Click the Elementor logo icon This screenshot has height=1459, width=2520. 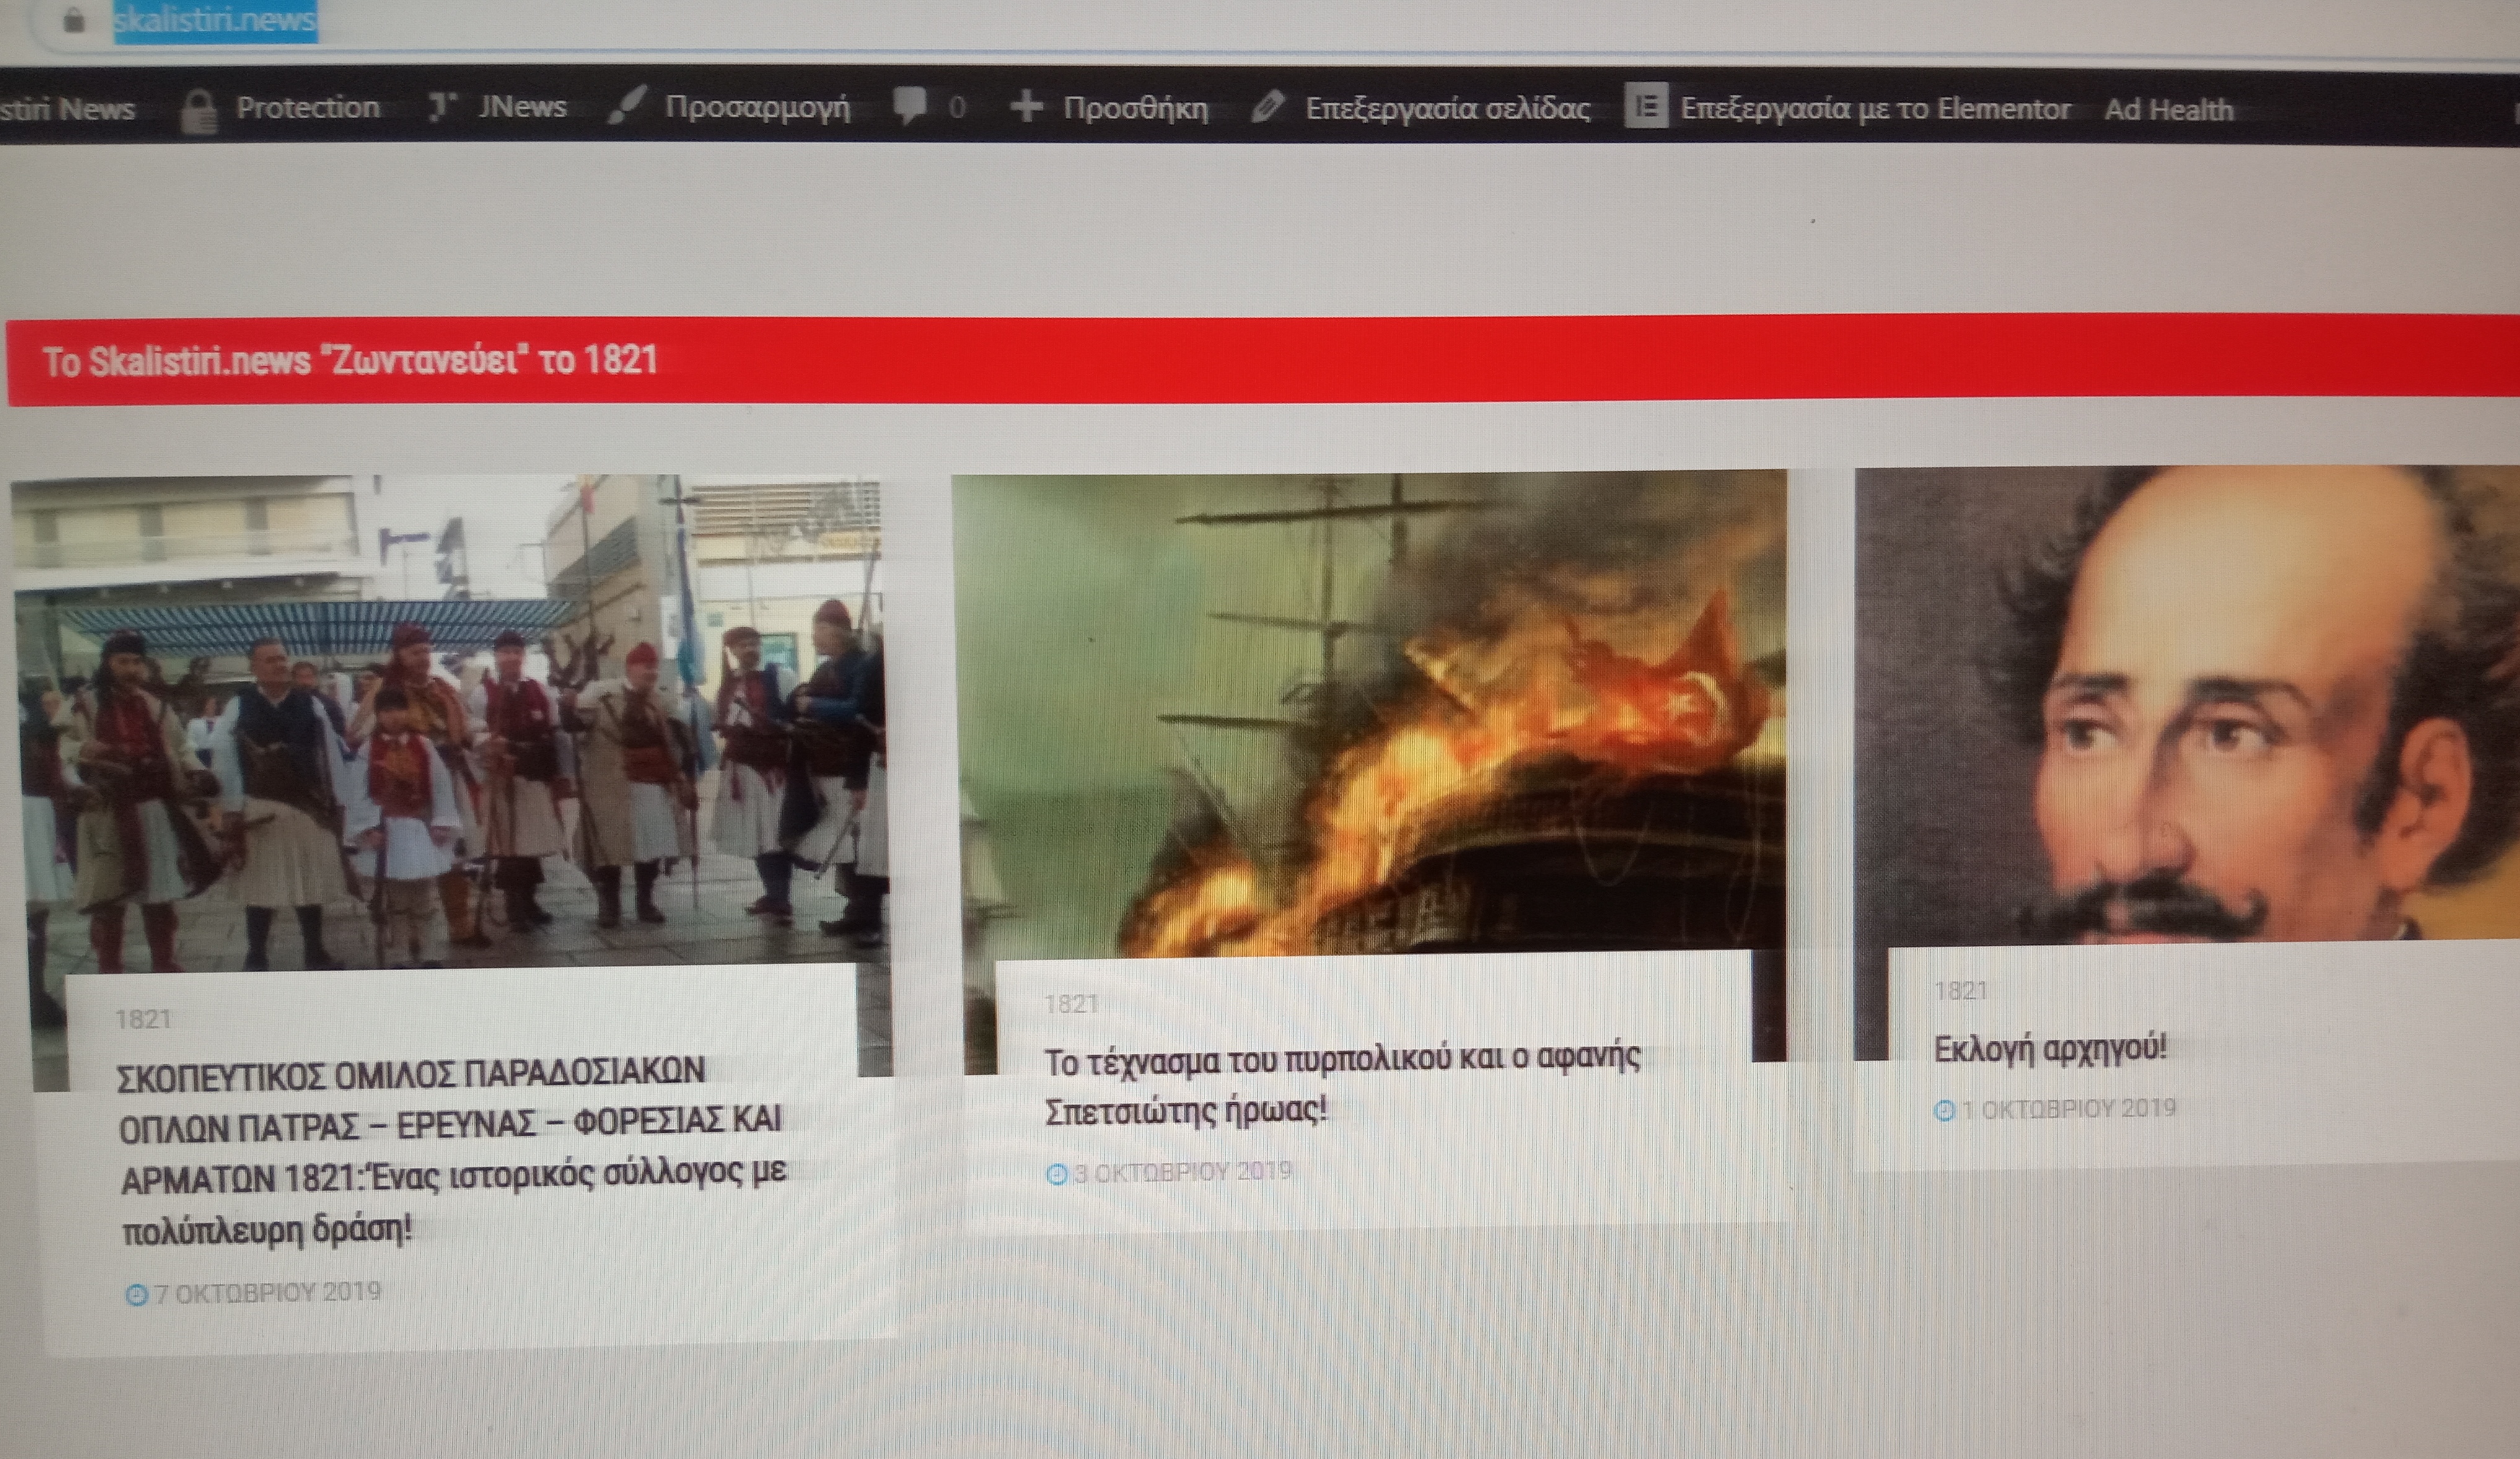coord(1646,106)
